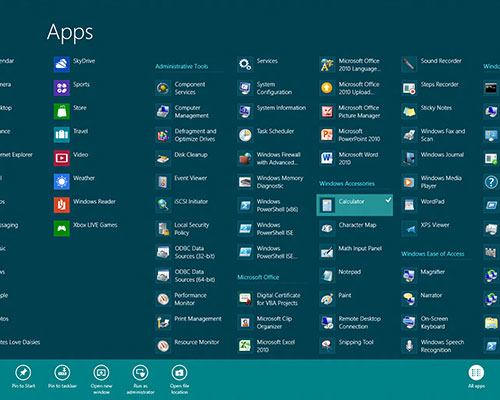Open XPS Viewer entry
Viewport: 500px width, 400px height.
(426, 229)
